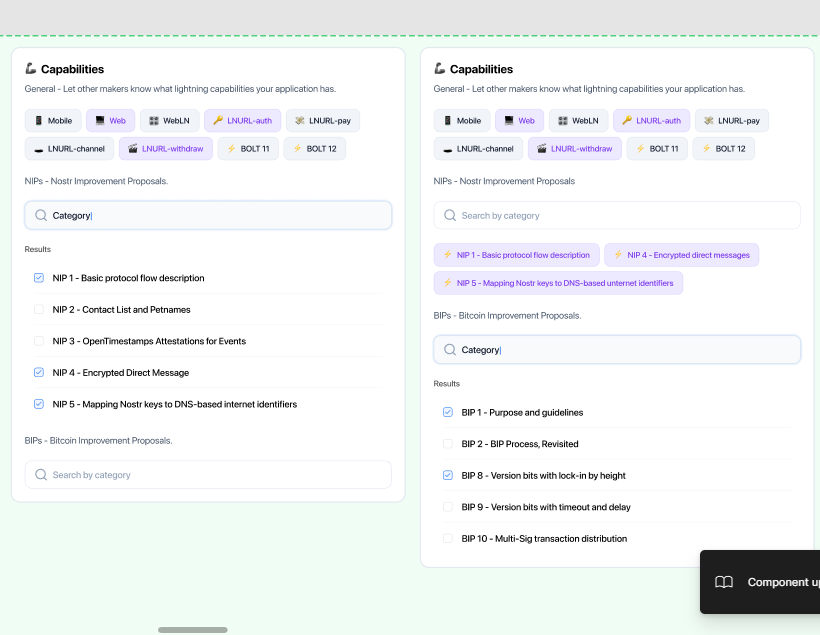The height and width of the screenshot is (635, 820).
Task: Click the book icon in Component toast
Action: click(724, 582)
